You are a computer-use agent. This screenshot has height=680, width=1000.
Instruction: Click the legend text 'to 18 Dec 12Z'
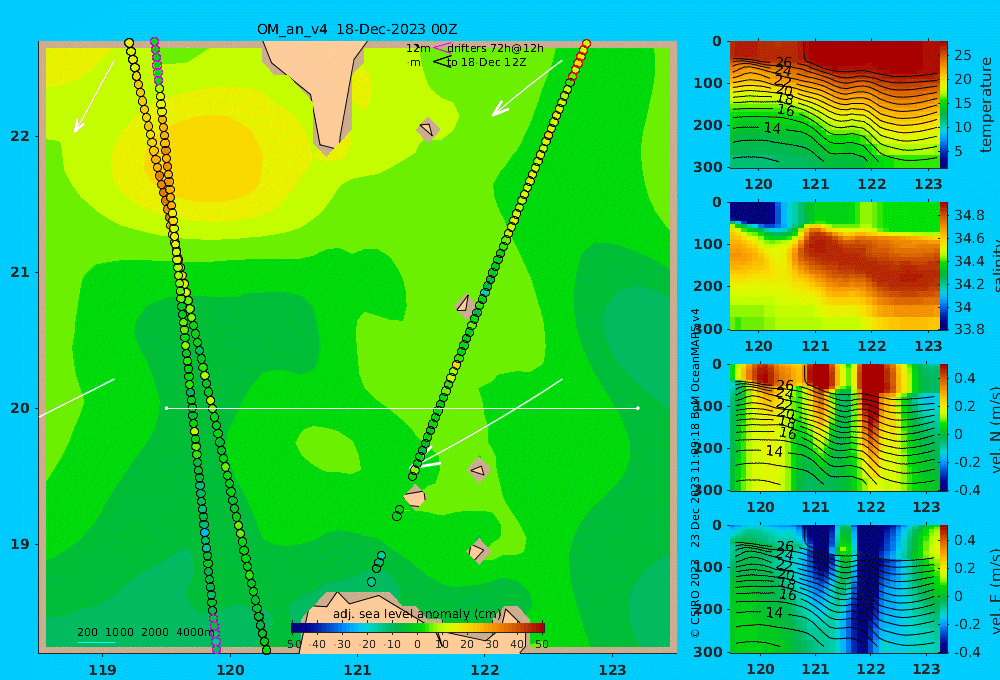tap(487, 62)
